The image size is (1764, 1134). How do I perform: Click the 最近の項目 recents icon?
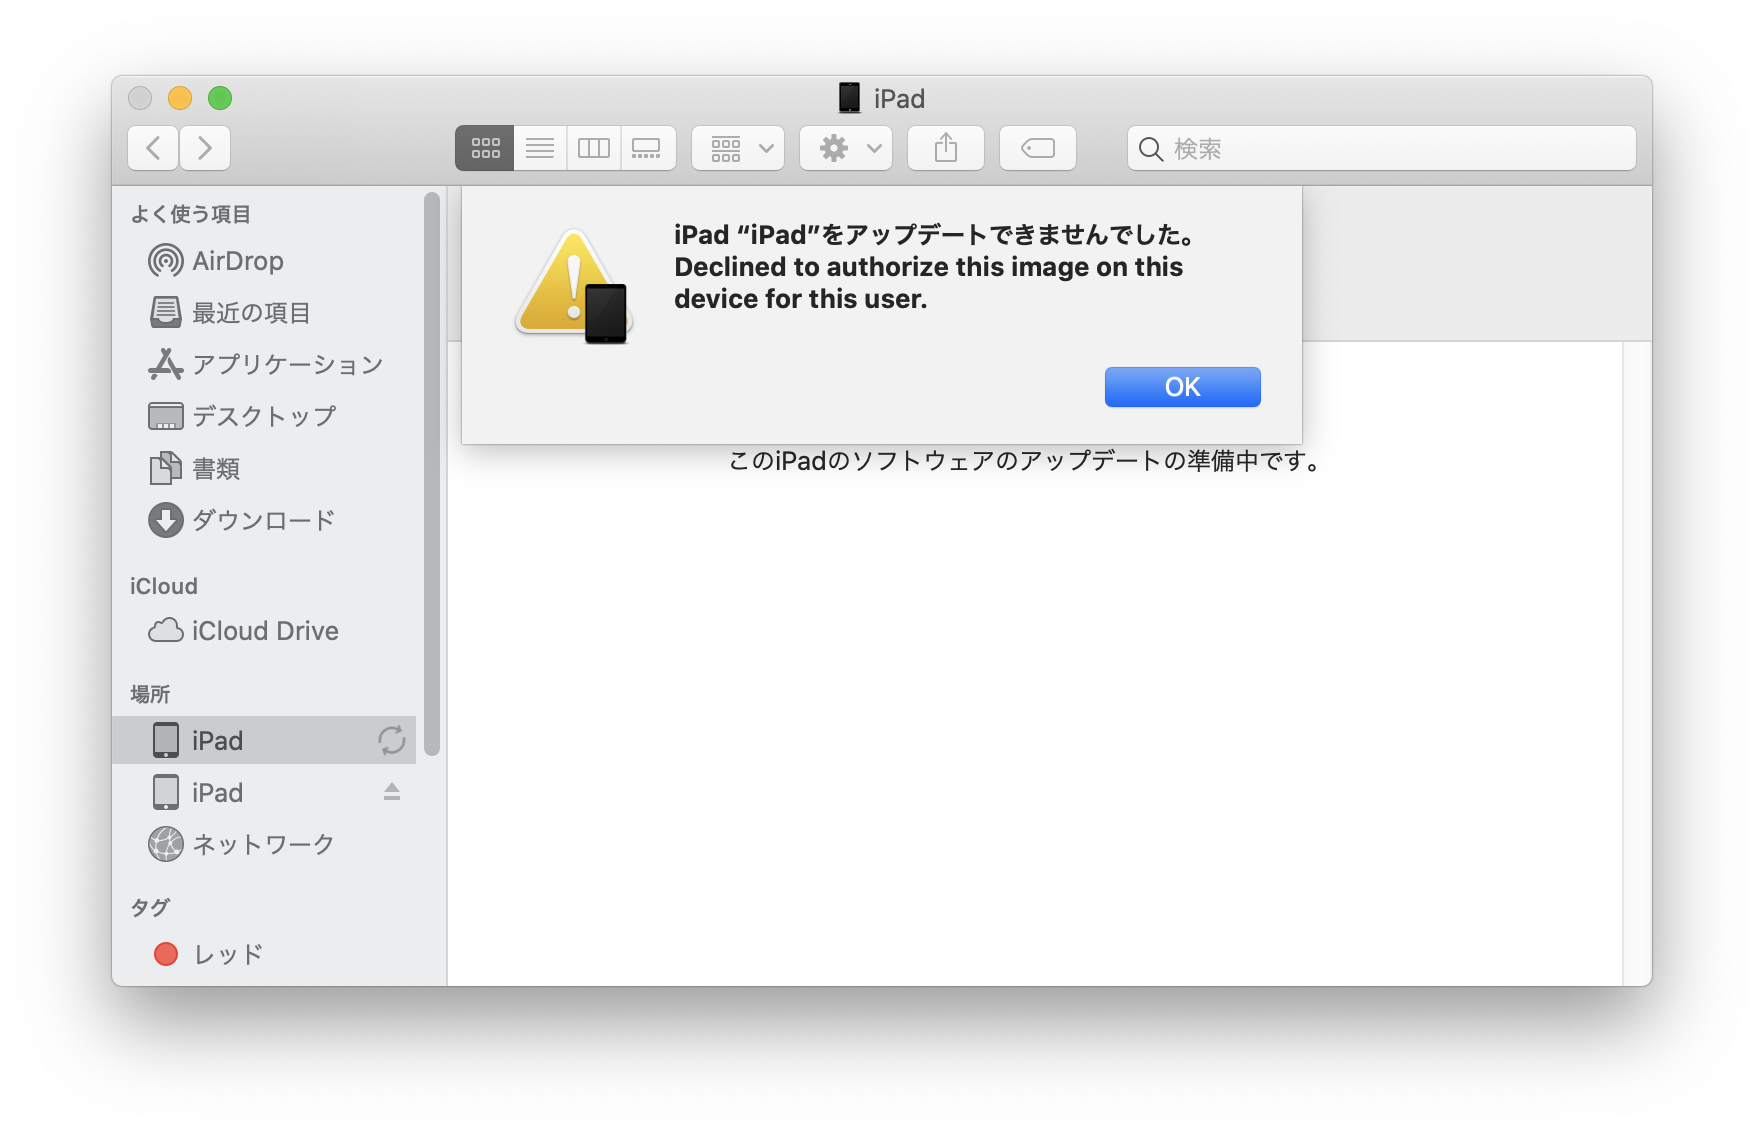(166, 313)
